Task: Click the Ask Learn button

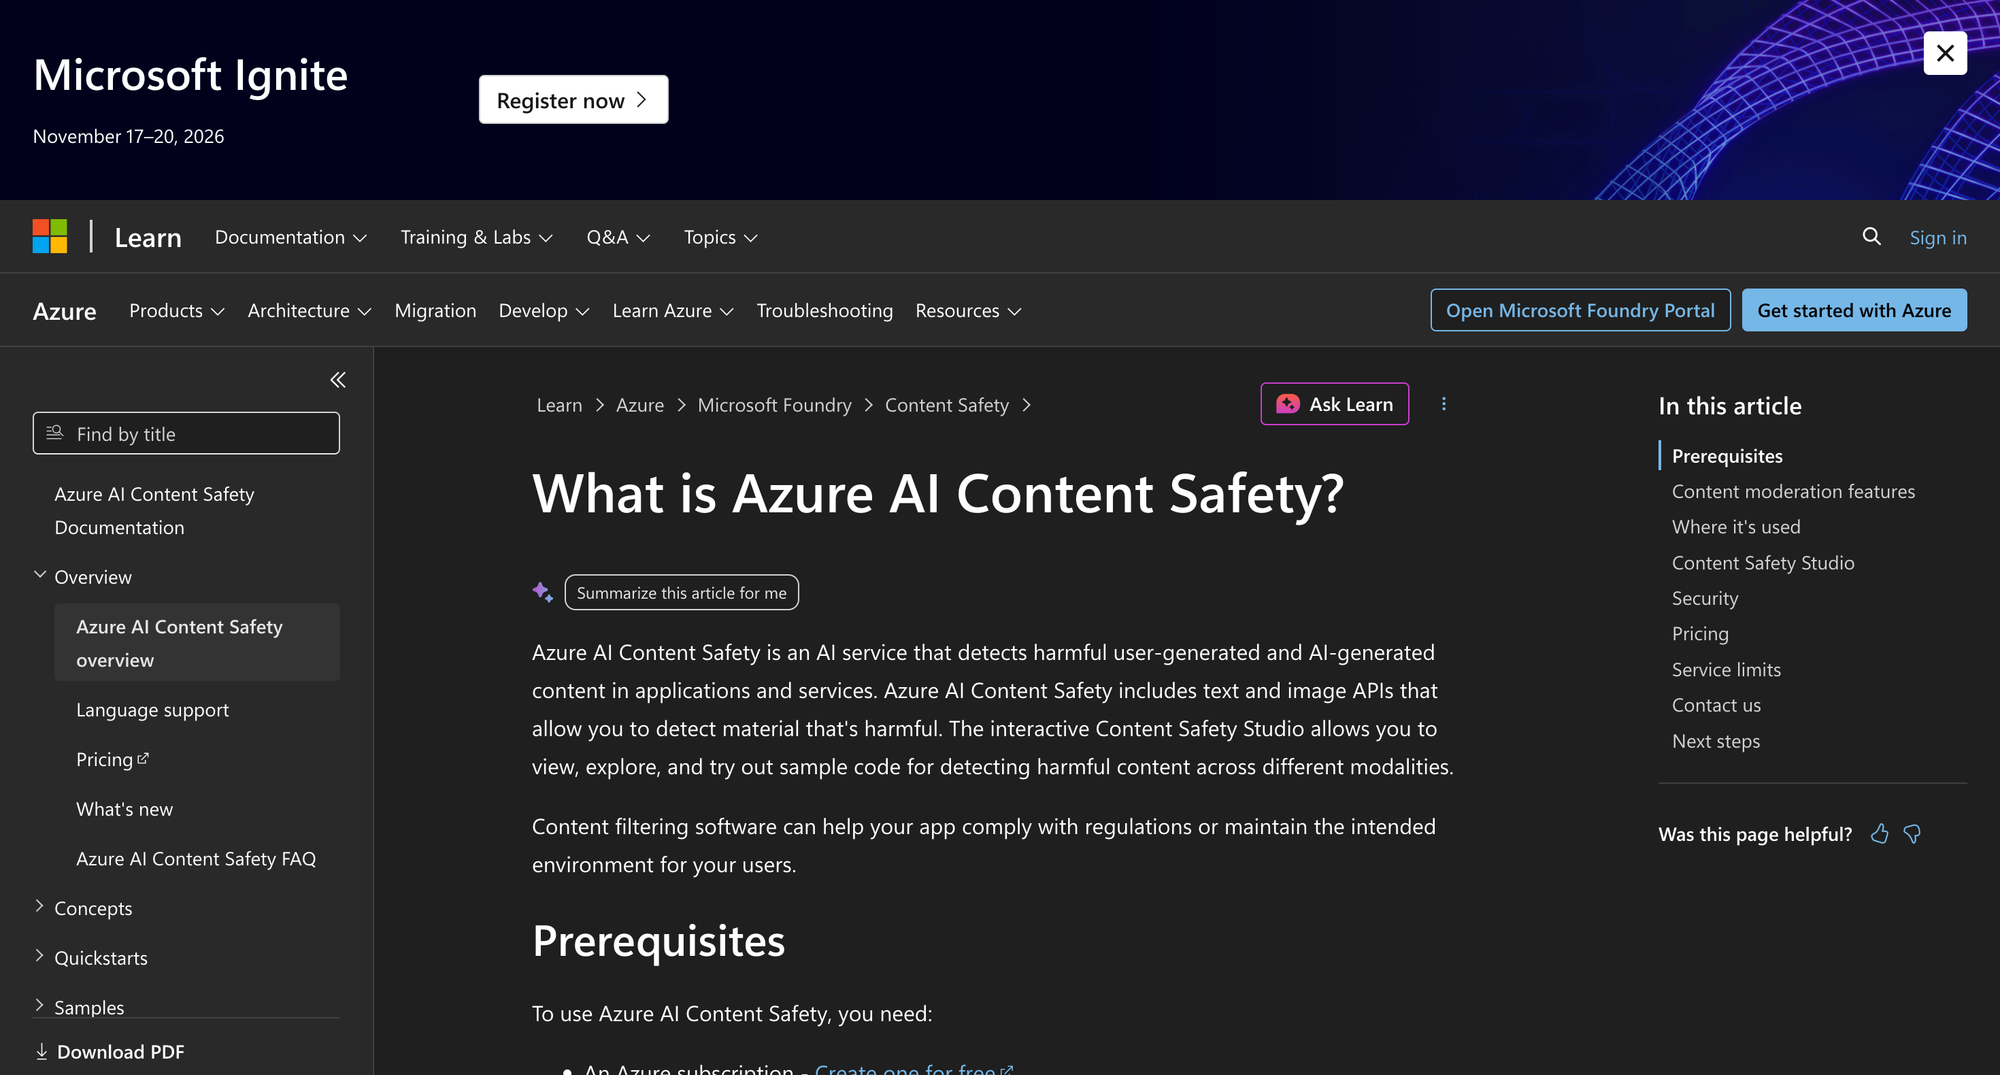Action: 1334,404
